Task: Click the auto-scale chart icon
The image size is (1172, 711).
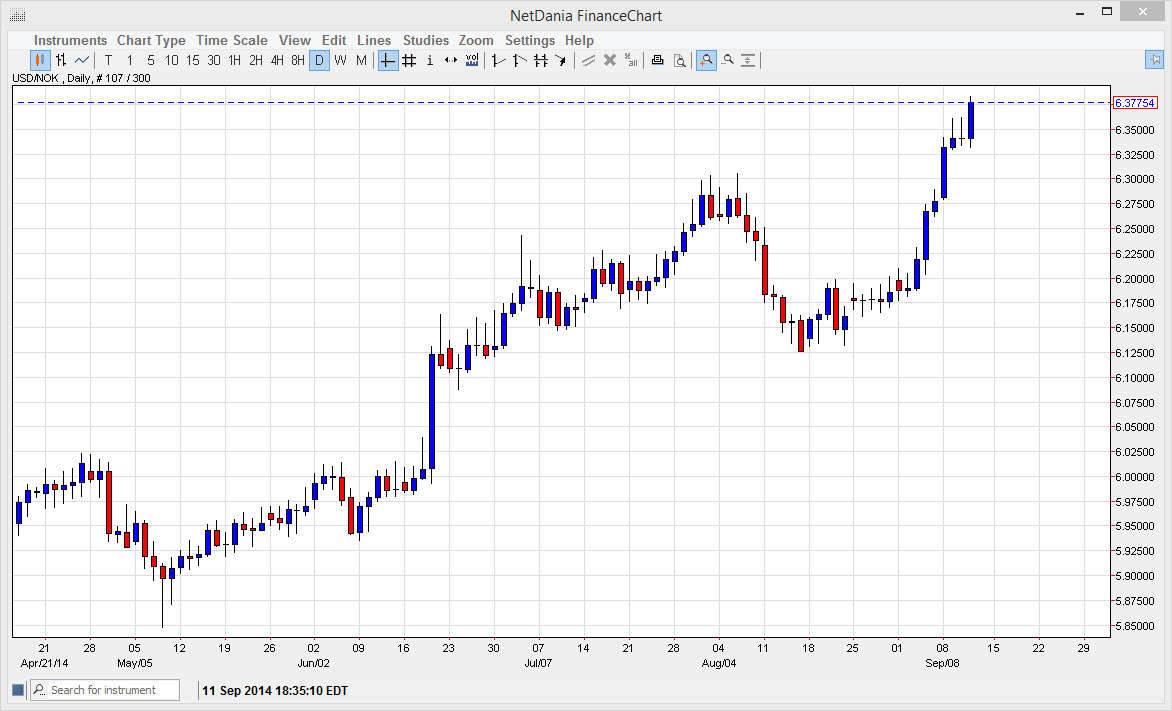Action: coord(747,60)
